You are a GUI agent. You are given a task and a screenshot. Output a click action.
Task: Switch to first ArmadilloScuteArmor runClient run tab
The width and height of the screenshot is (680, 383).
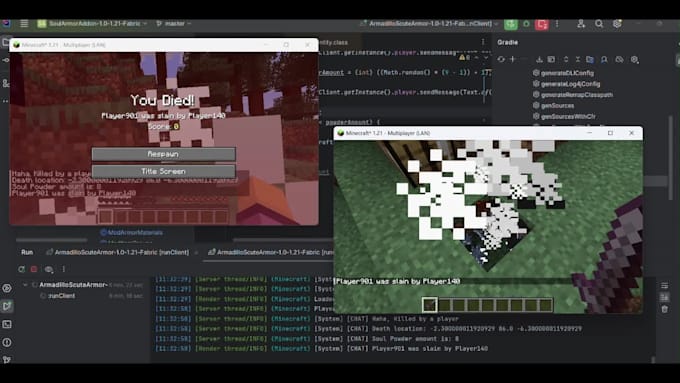click(x=118, y=252)
